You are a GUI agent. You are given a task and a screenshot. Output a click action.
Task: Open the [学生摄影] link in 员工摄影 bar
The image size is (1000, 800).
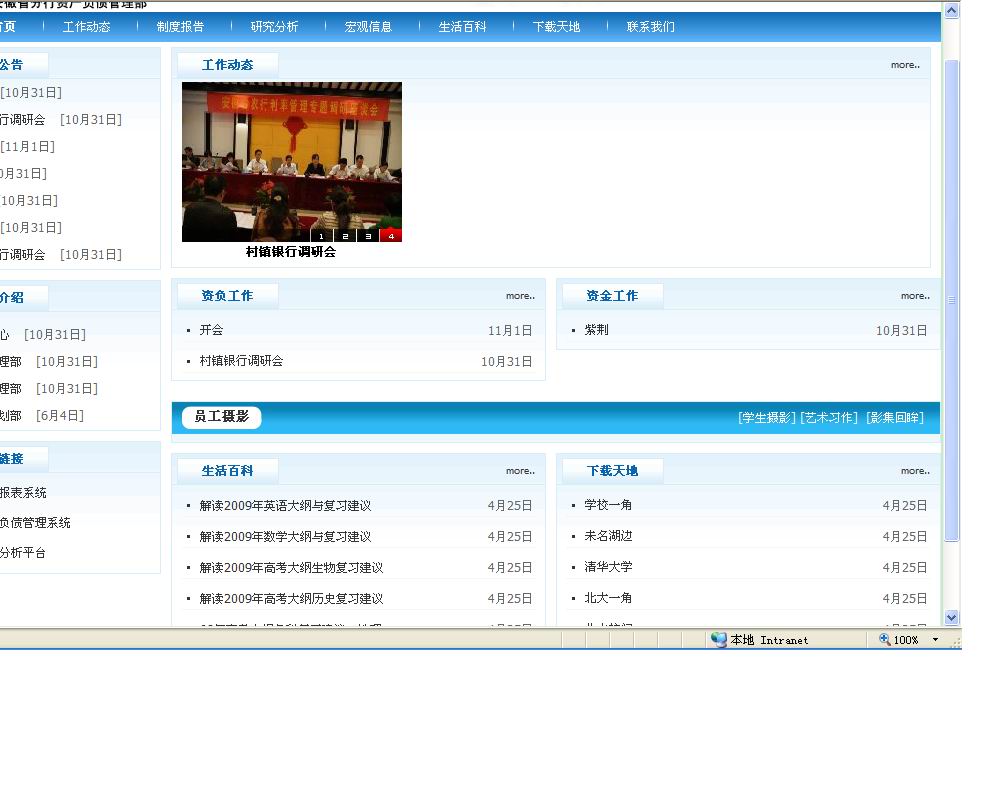(767, 418)
